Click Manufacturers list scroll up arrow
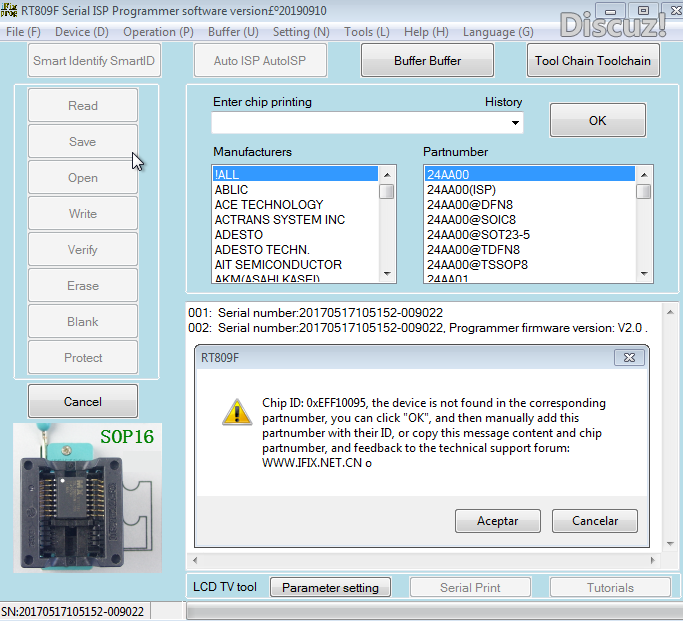This screenshot has width=683, height=621. coord(387,175)
